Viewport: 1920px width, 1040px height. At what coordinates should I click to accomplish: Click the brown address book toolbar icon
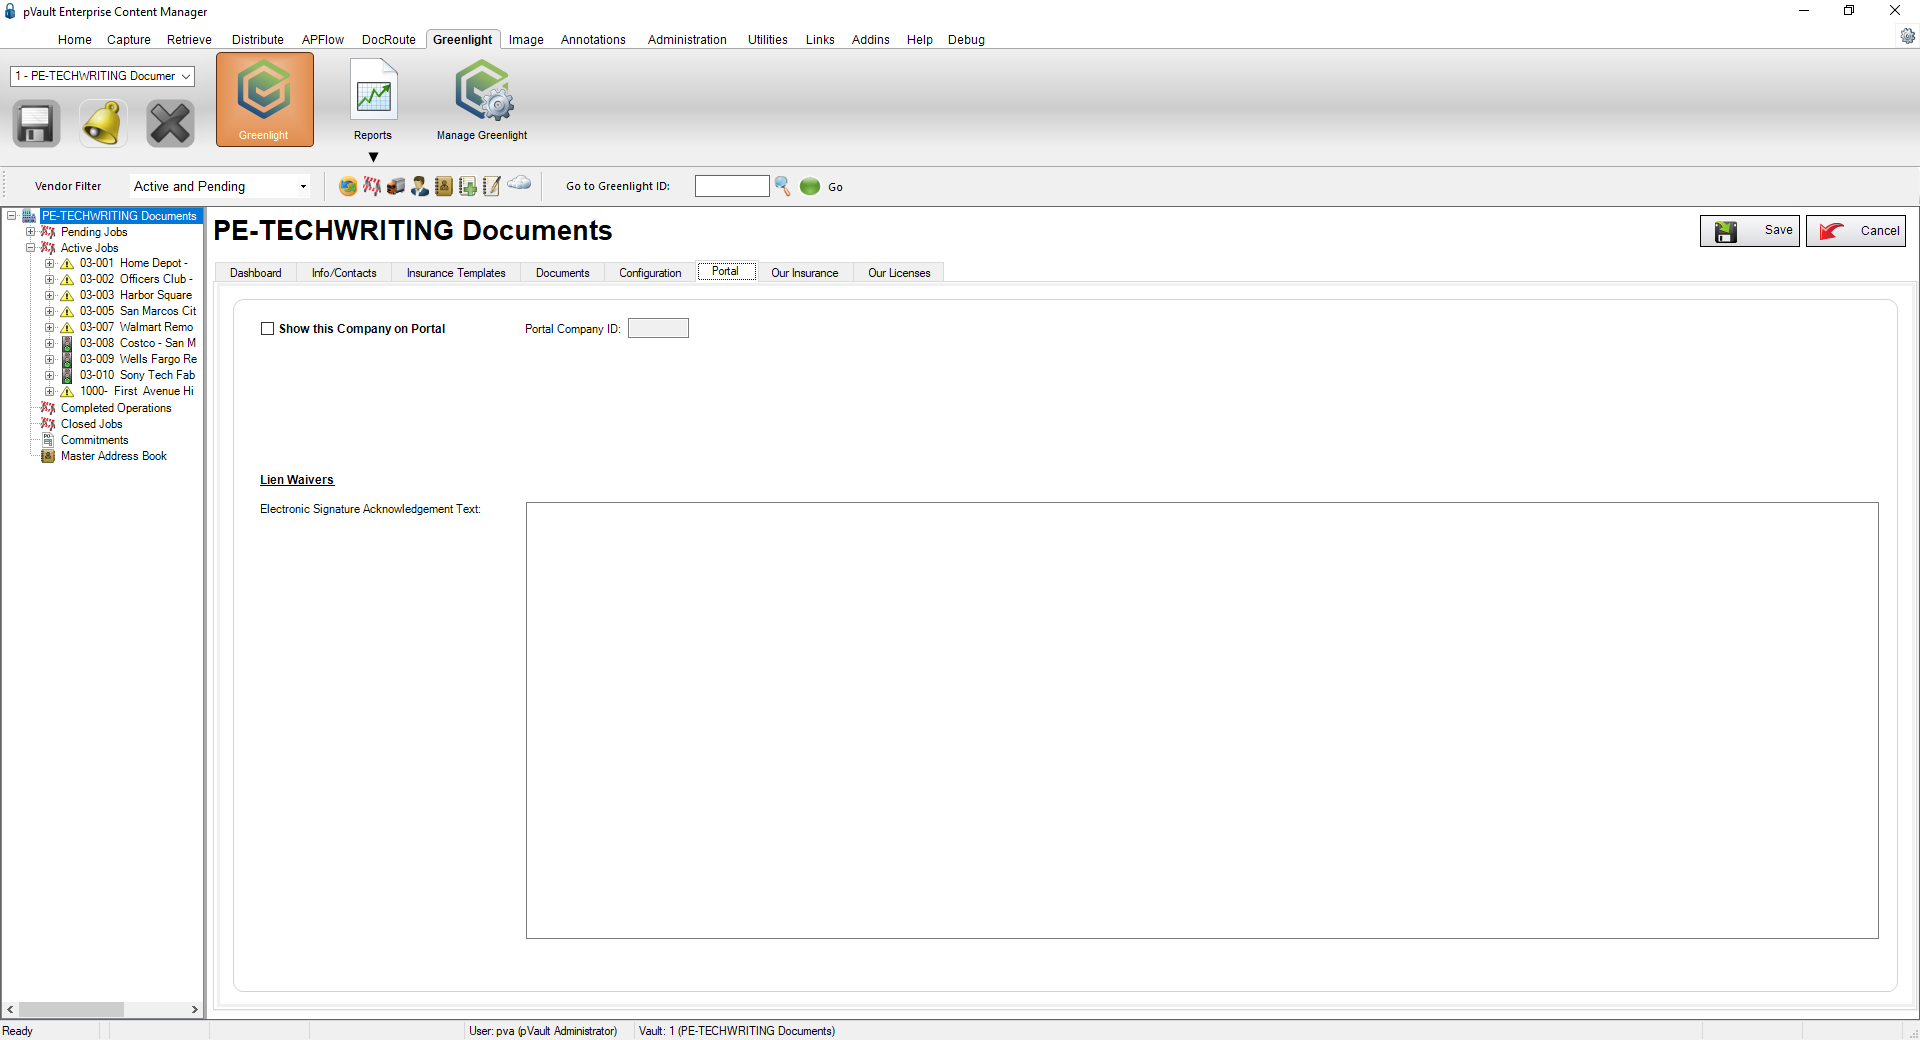point(444,186)
